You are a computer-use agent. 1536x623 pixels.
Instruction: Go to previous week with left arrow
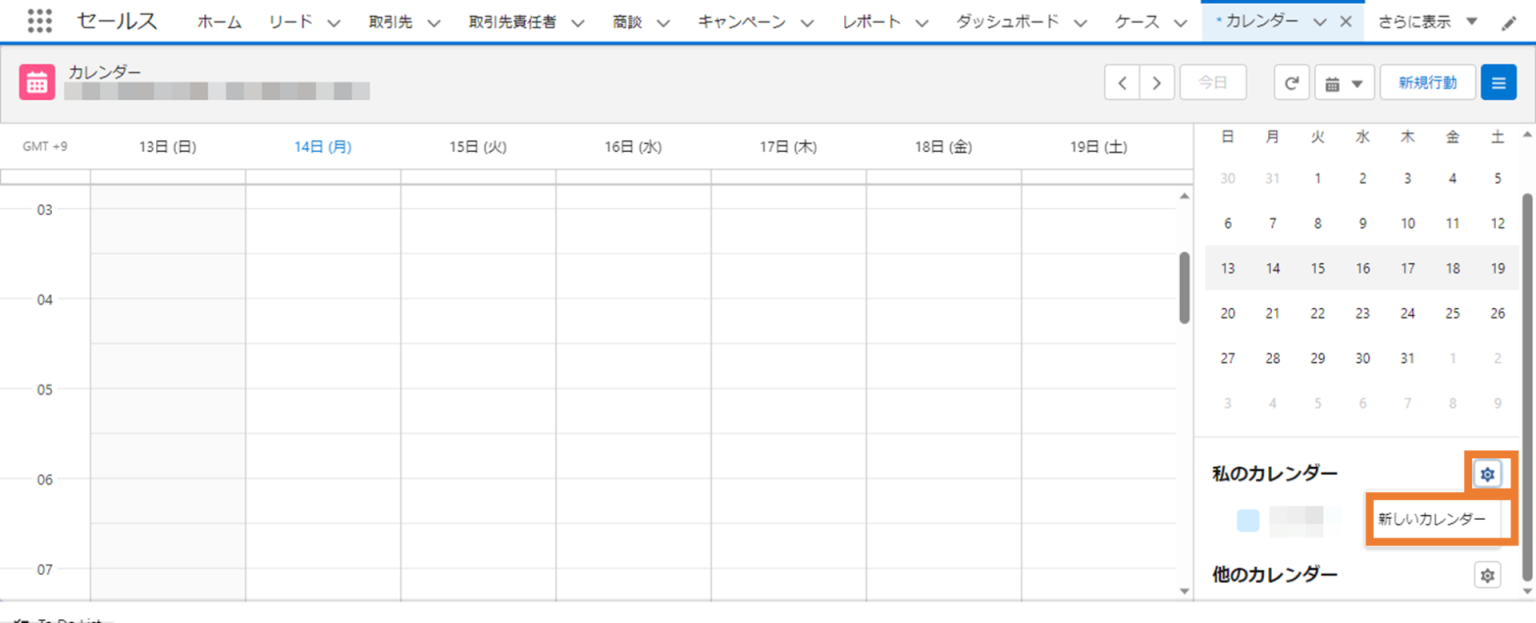[x=1122, y=83]
